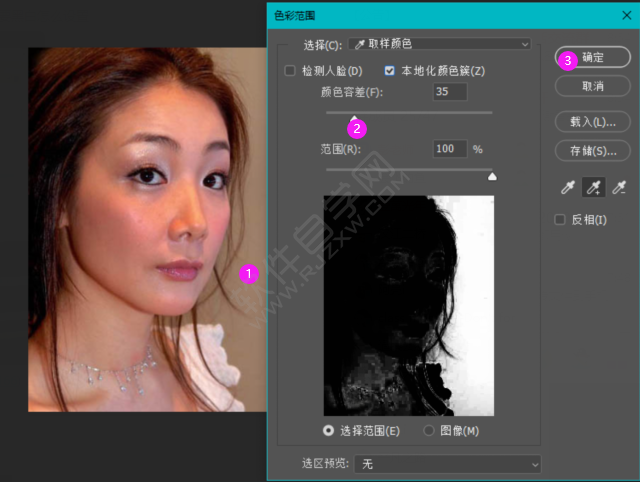Choose the 图像(M) radio button
The image size is (640, 482).
[x=429, y=431]
